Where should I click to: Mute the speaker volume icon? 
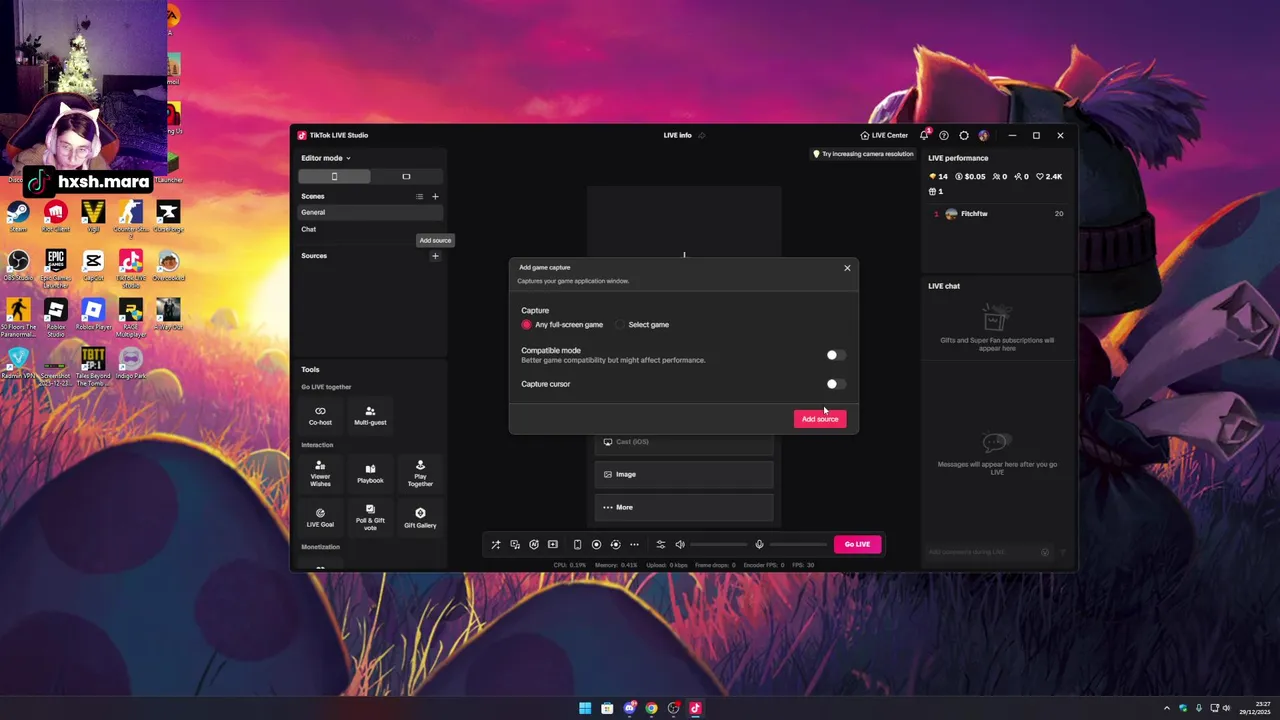click(x=680, y=544)
